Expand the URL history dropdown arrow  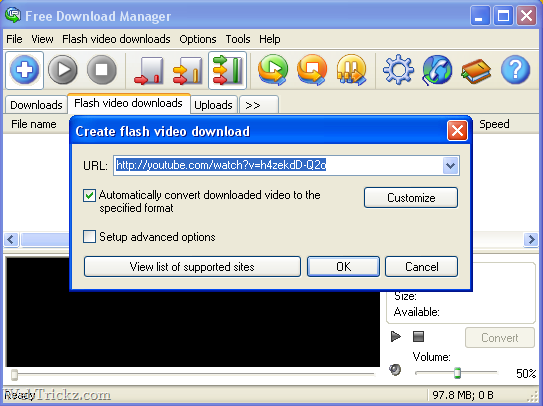[450, 165]
